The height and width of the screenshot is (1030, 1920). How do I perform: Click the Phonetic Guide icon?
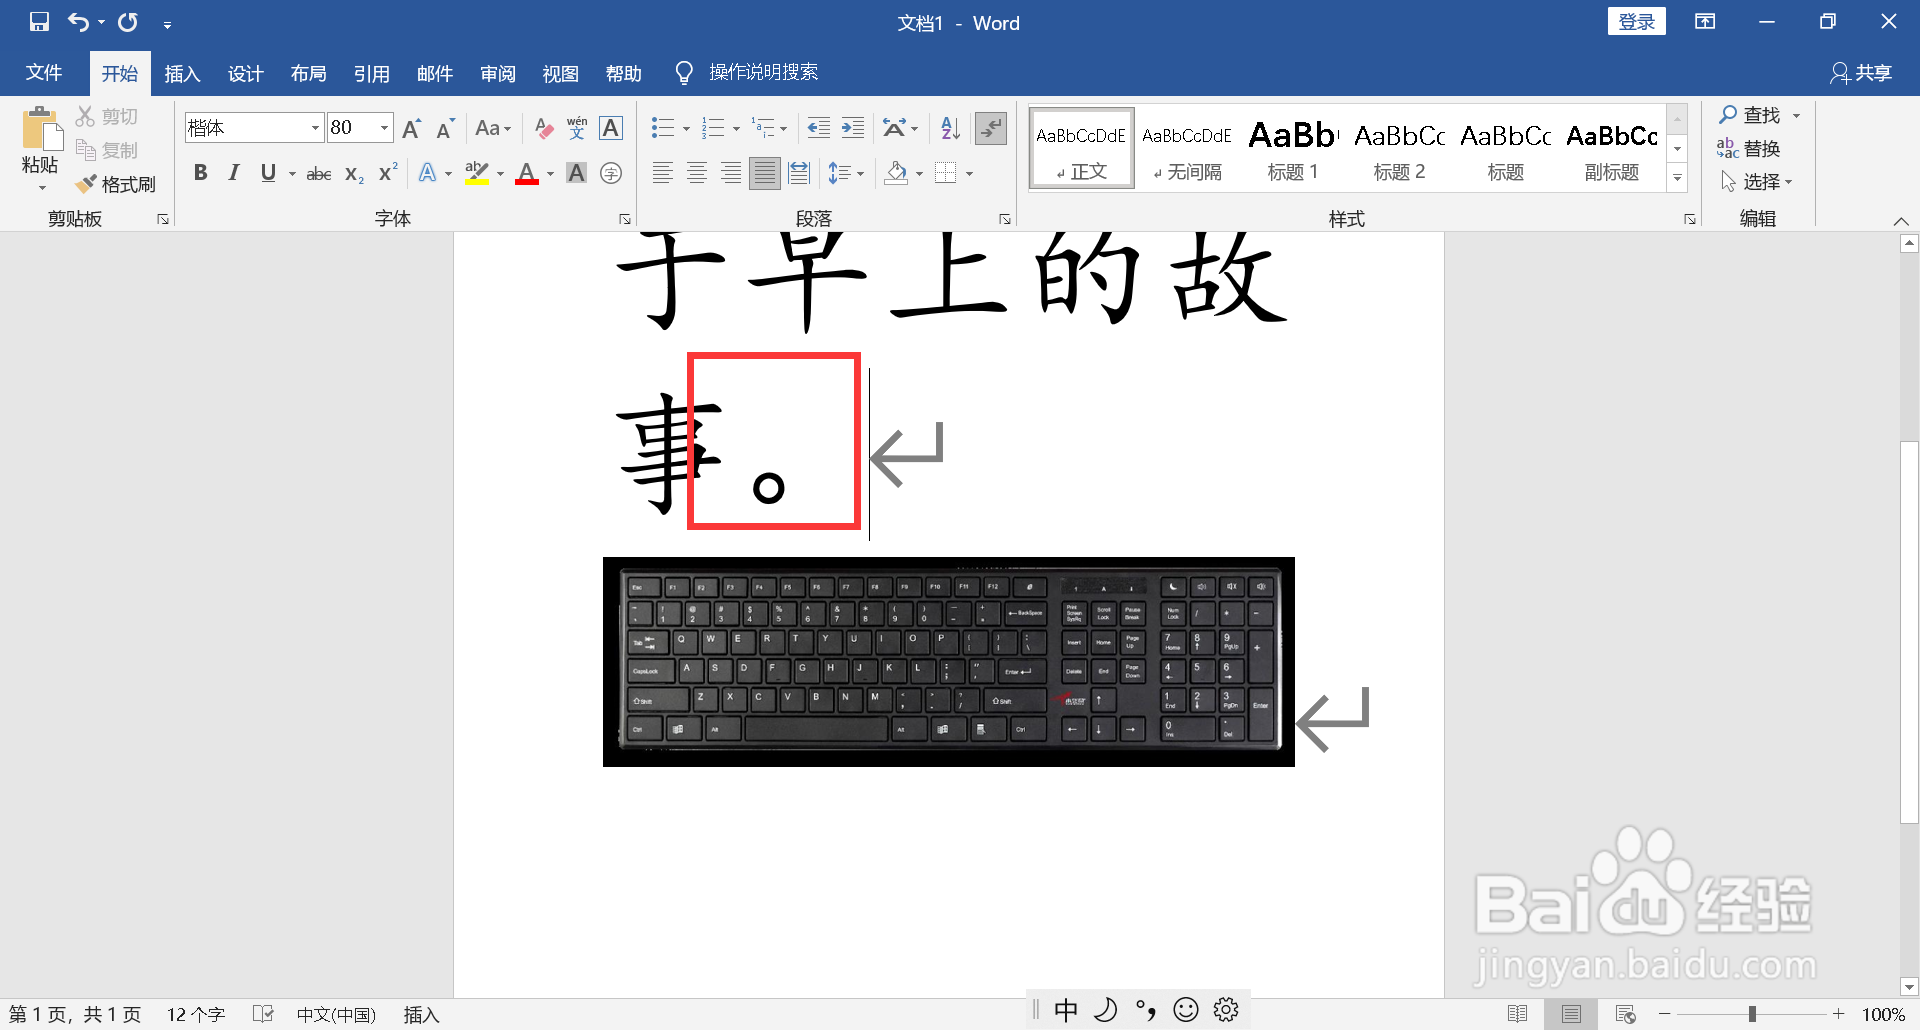pos(575,128)
